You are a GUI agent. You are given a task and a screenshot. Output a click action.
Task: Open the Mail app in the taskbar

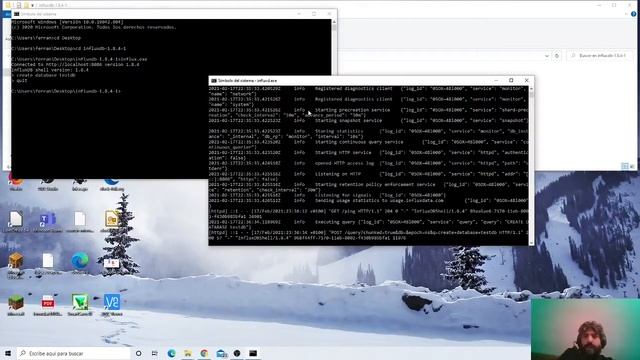coord(221,353)
